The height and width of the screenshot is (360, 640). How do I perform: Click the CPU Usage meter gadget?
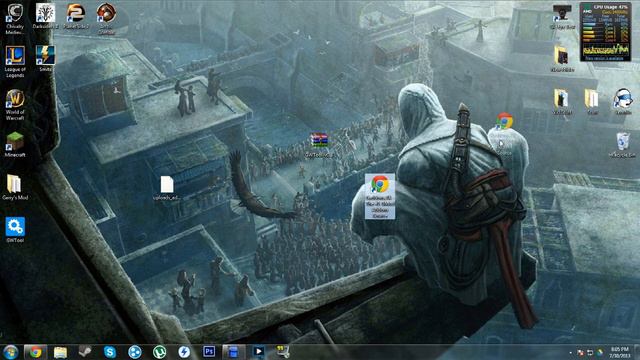click(x=606, y=32)
